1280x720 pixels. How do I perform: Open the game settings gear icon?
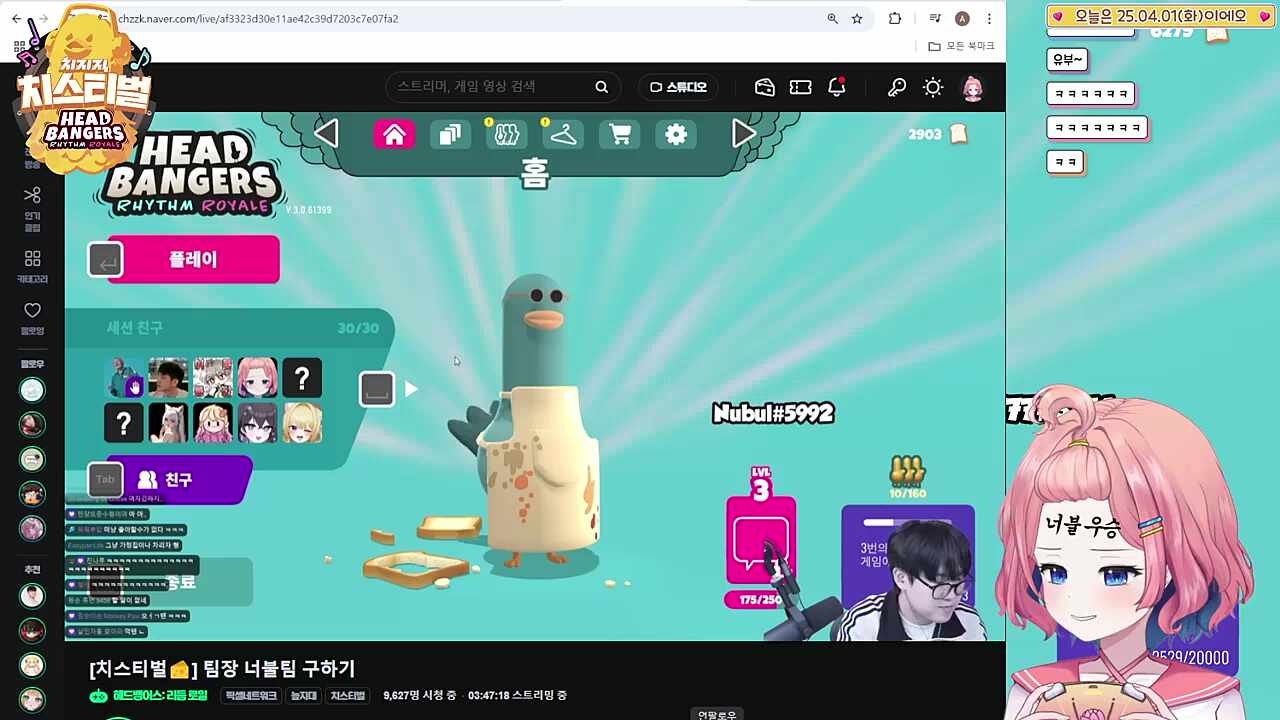pyautogui.click(x=677, y=134)
